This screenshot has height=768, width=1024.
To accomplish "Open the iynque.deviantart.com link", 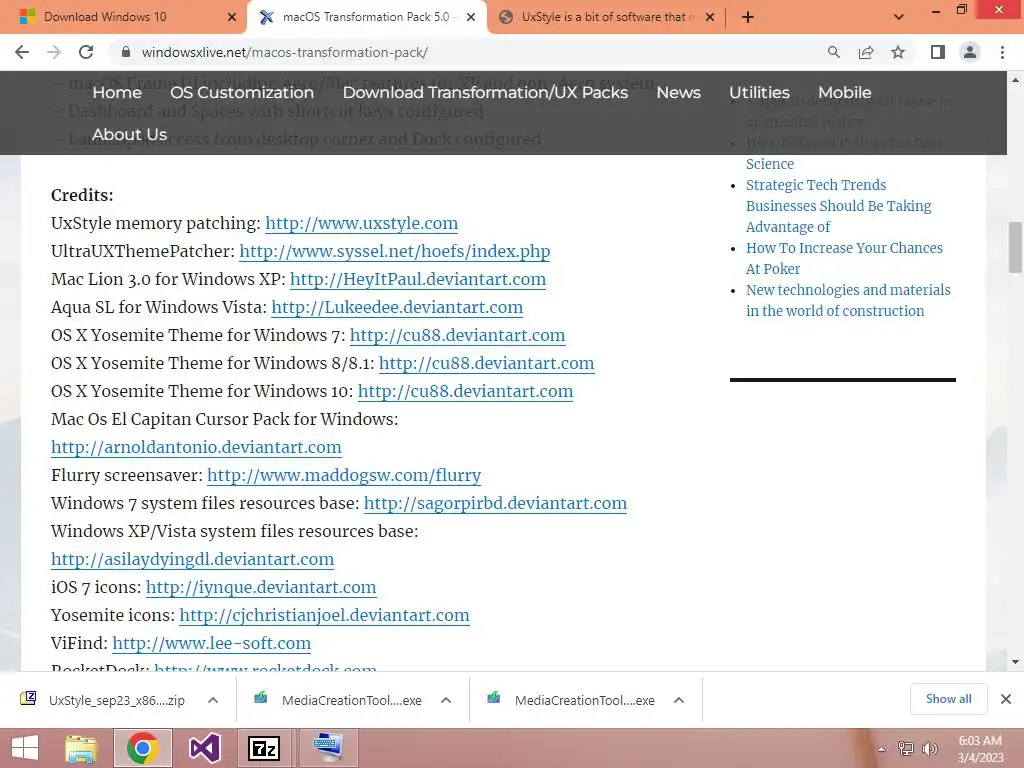I will (x=261, y=588).
